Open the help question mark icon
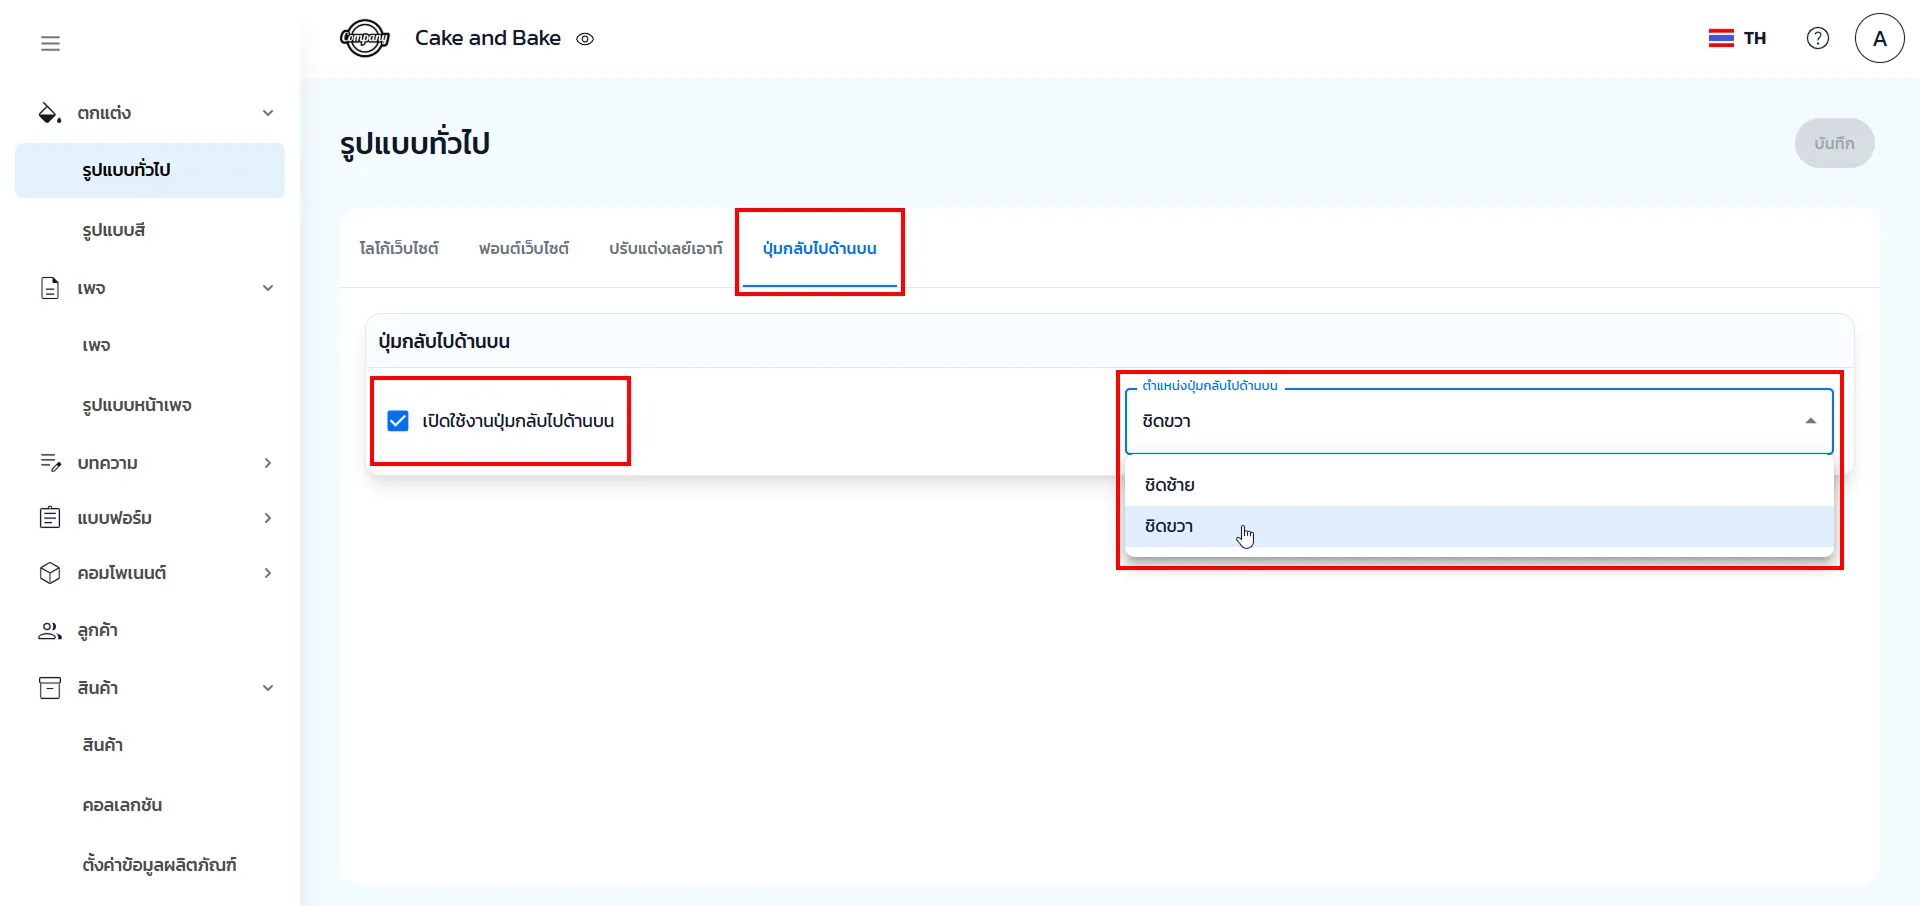 click(x=1817, y=38)
